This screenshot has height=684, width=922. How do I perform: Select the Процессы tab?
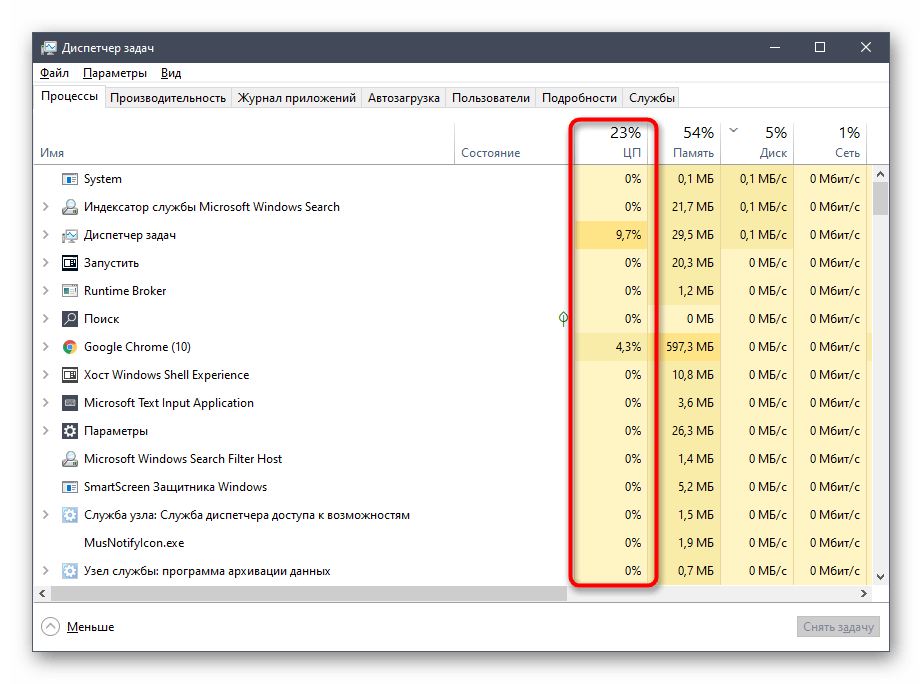69,96
